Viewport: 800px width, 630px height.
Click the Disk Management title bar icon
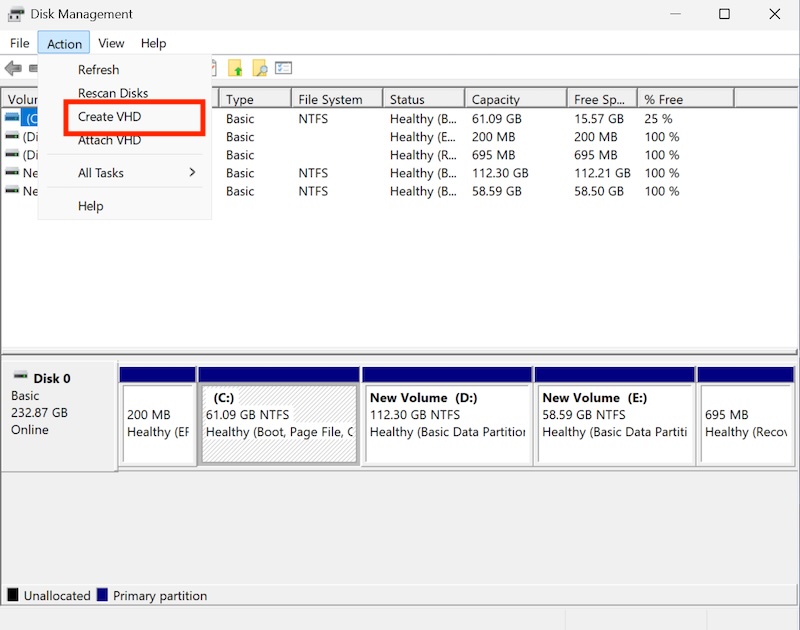tap(16, 14)
